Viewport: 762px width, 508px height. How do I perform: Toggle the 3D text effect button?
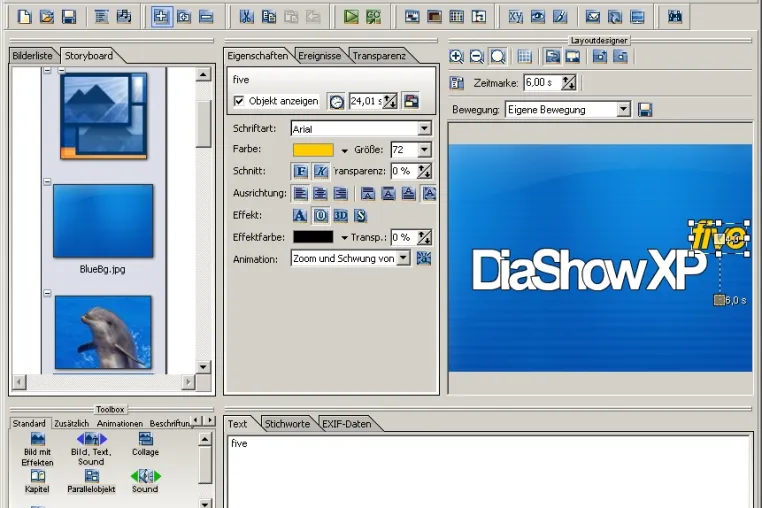pos(340,215)
